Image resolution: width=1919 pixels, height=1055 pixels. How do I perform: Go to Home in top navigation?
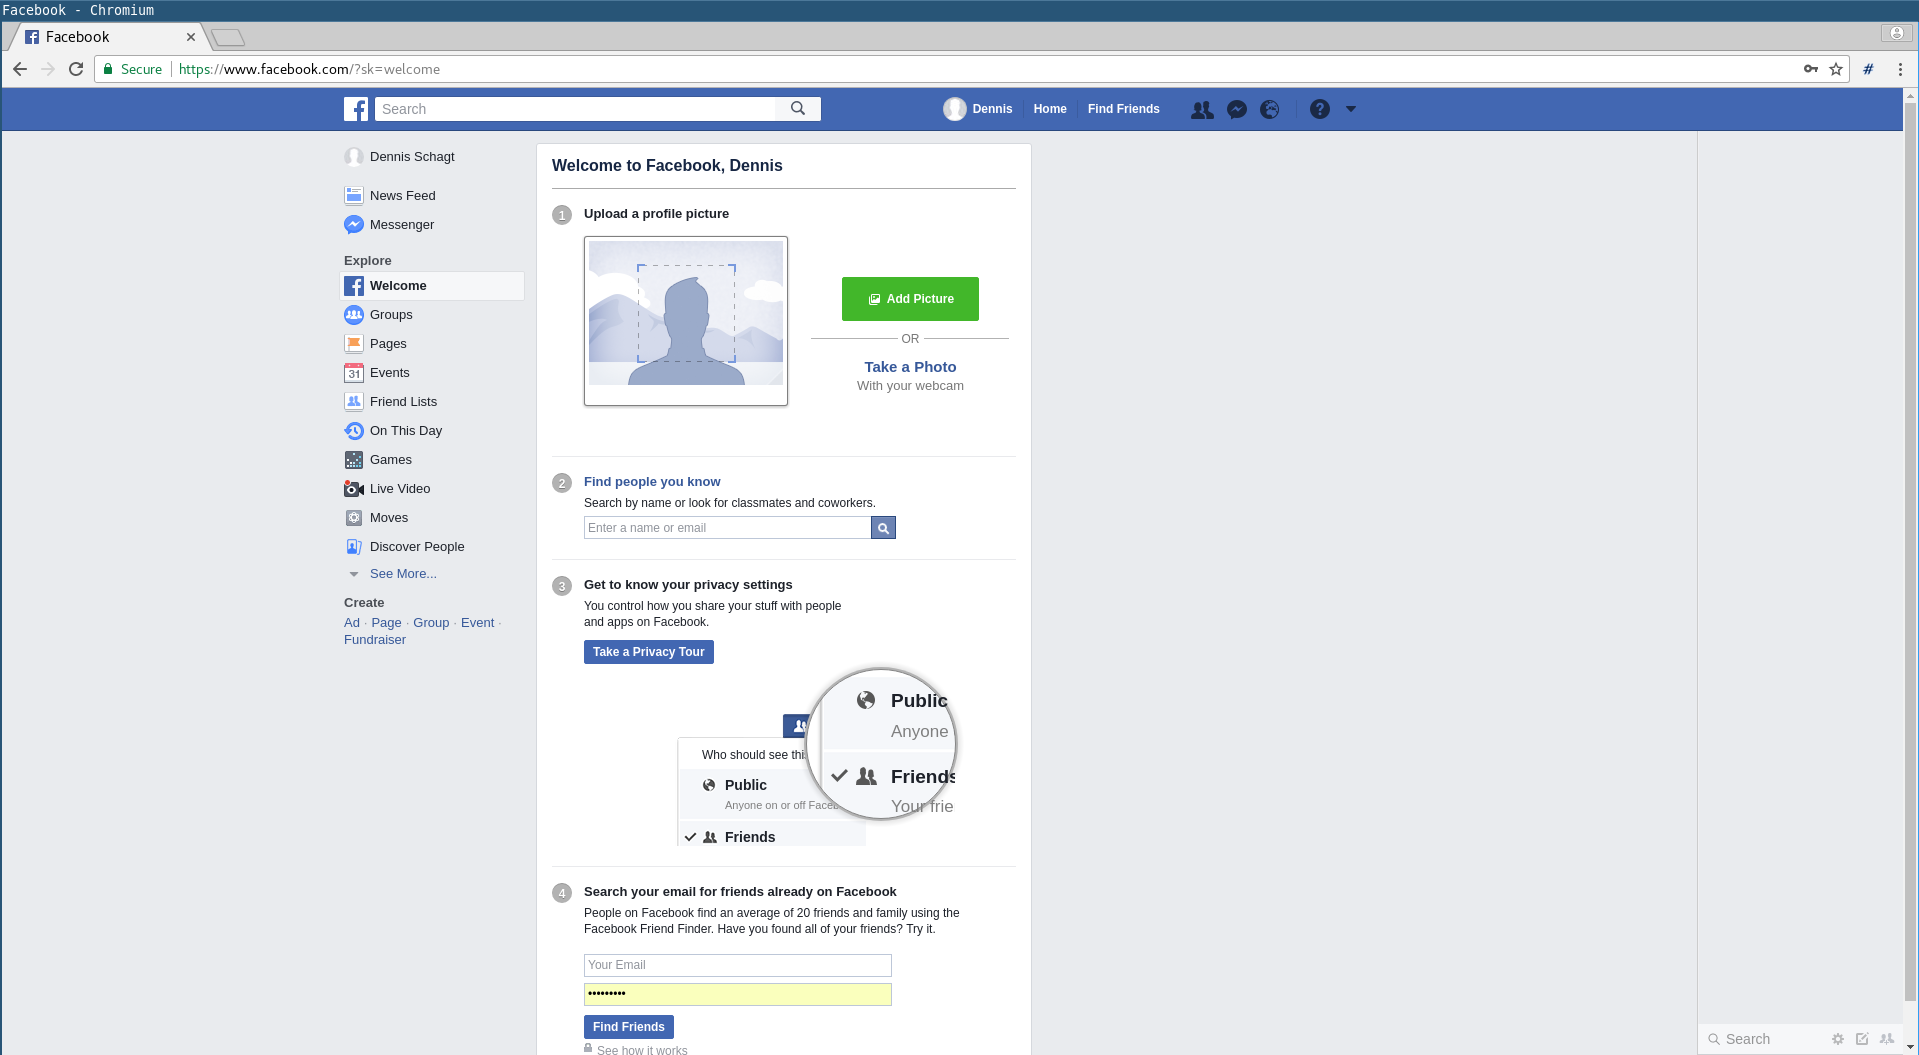pyautogui.click(x=1050, y=109)
